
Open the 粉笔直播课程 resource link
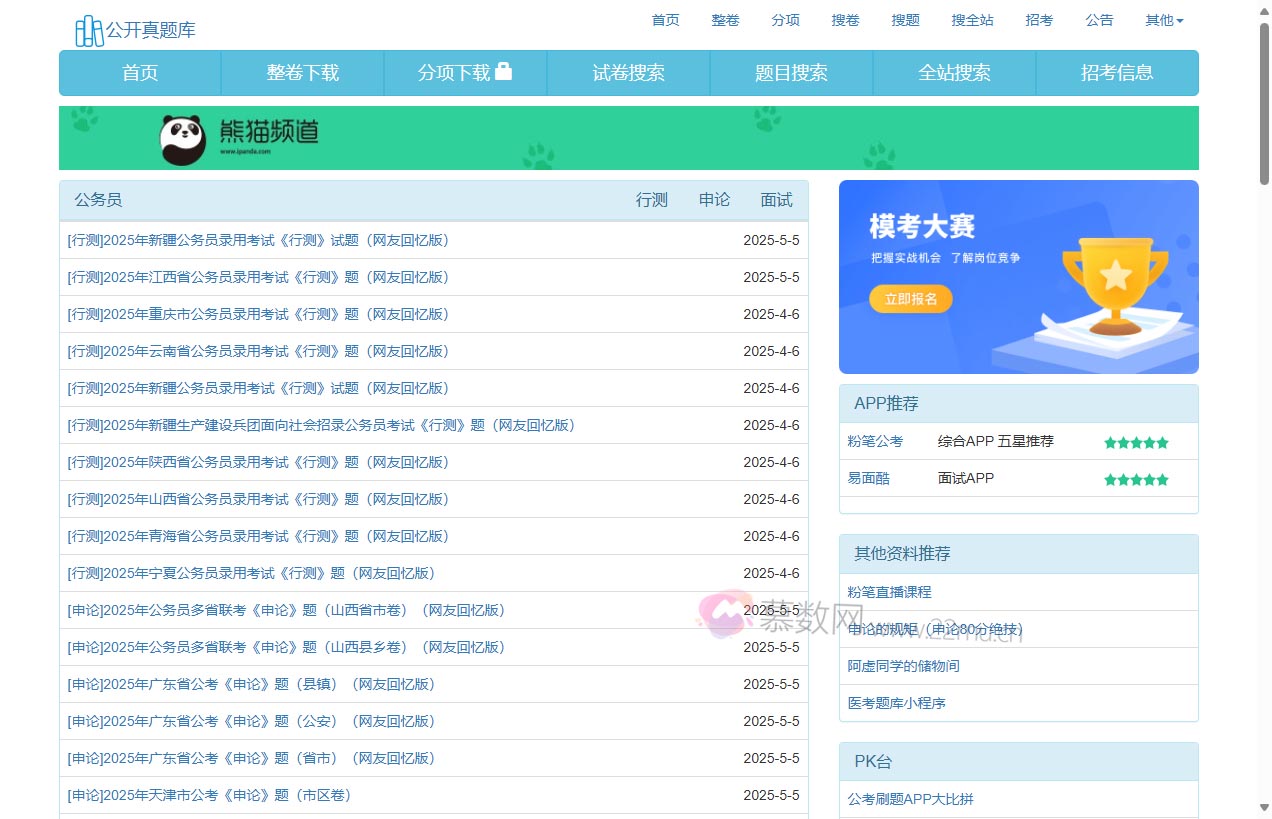tap(889, 592)
